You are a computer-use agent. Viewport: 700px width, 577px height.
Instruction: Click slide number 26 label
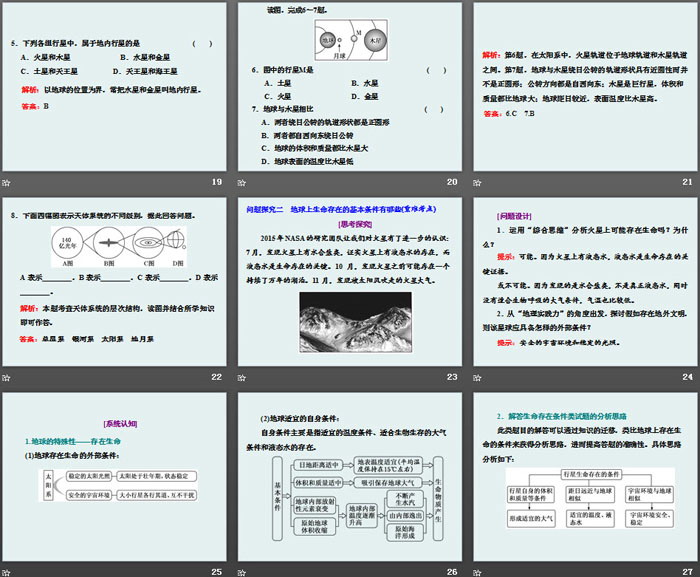click(x=452, y=572)
